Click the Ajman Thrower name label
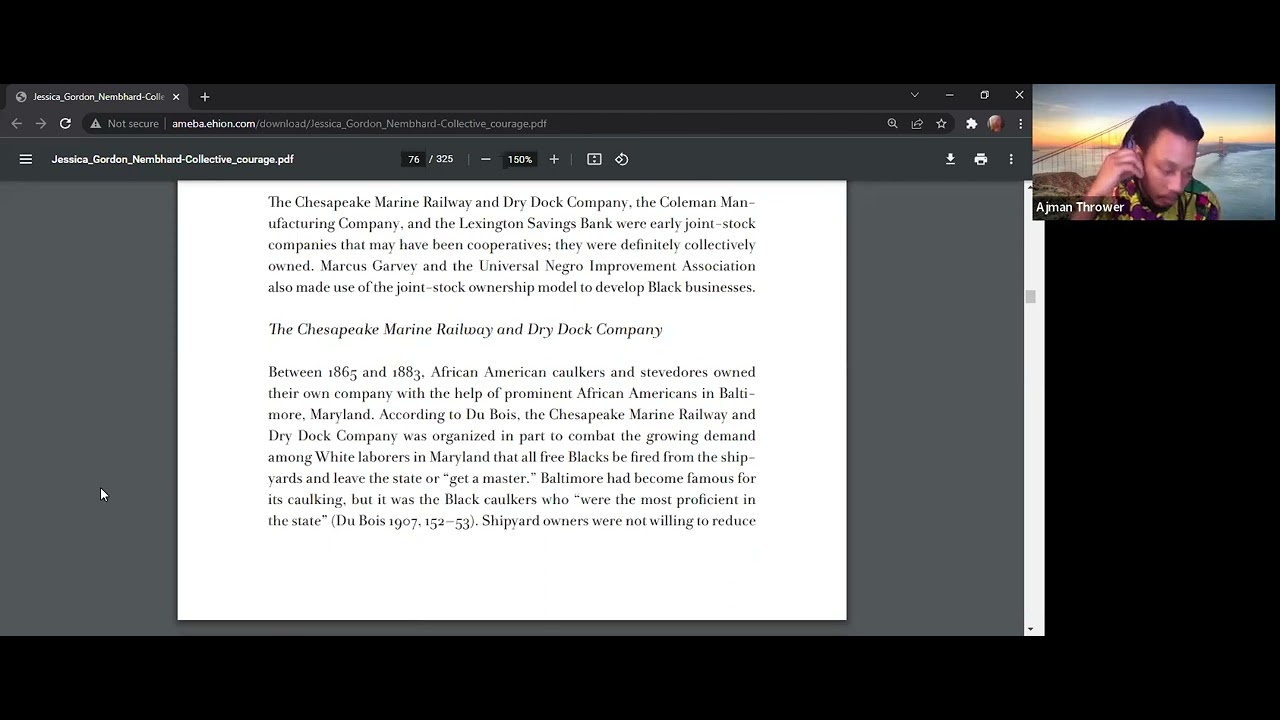The image size is (1280, 720). [x=1080, y=207]
